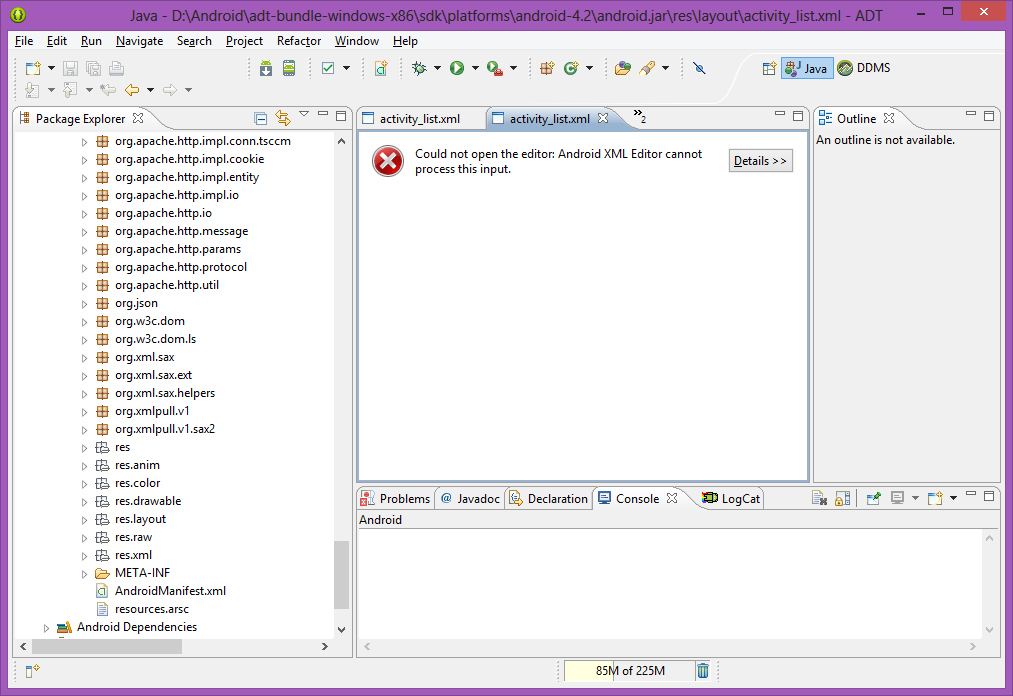The width and height of the screenshot is (1013, 696).
Task: Create a New Java Package
Action: click(547, 68)
